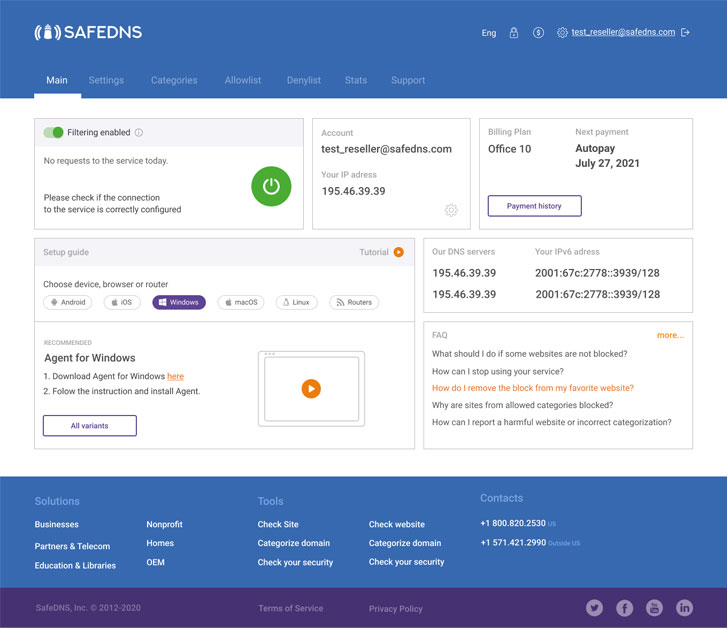The image size is (728, 628).
Task: Open Check website footer link
Action: point(397,524)
